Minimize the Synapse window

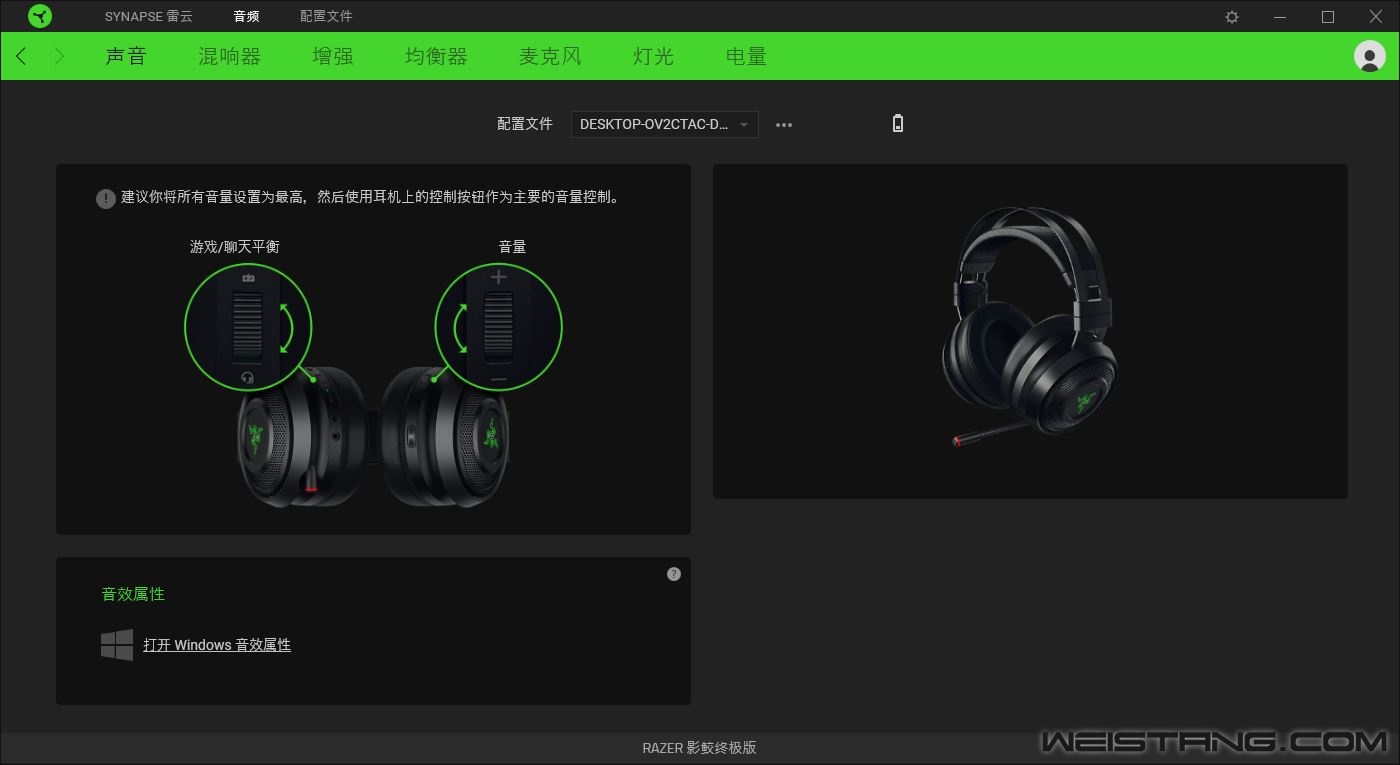point(1280,17)
